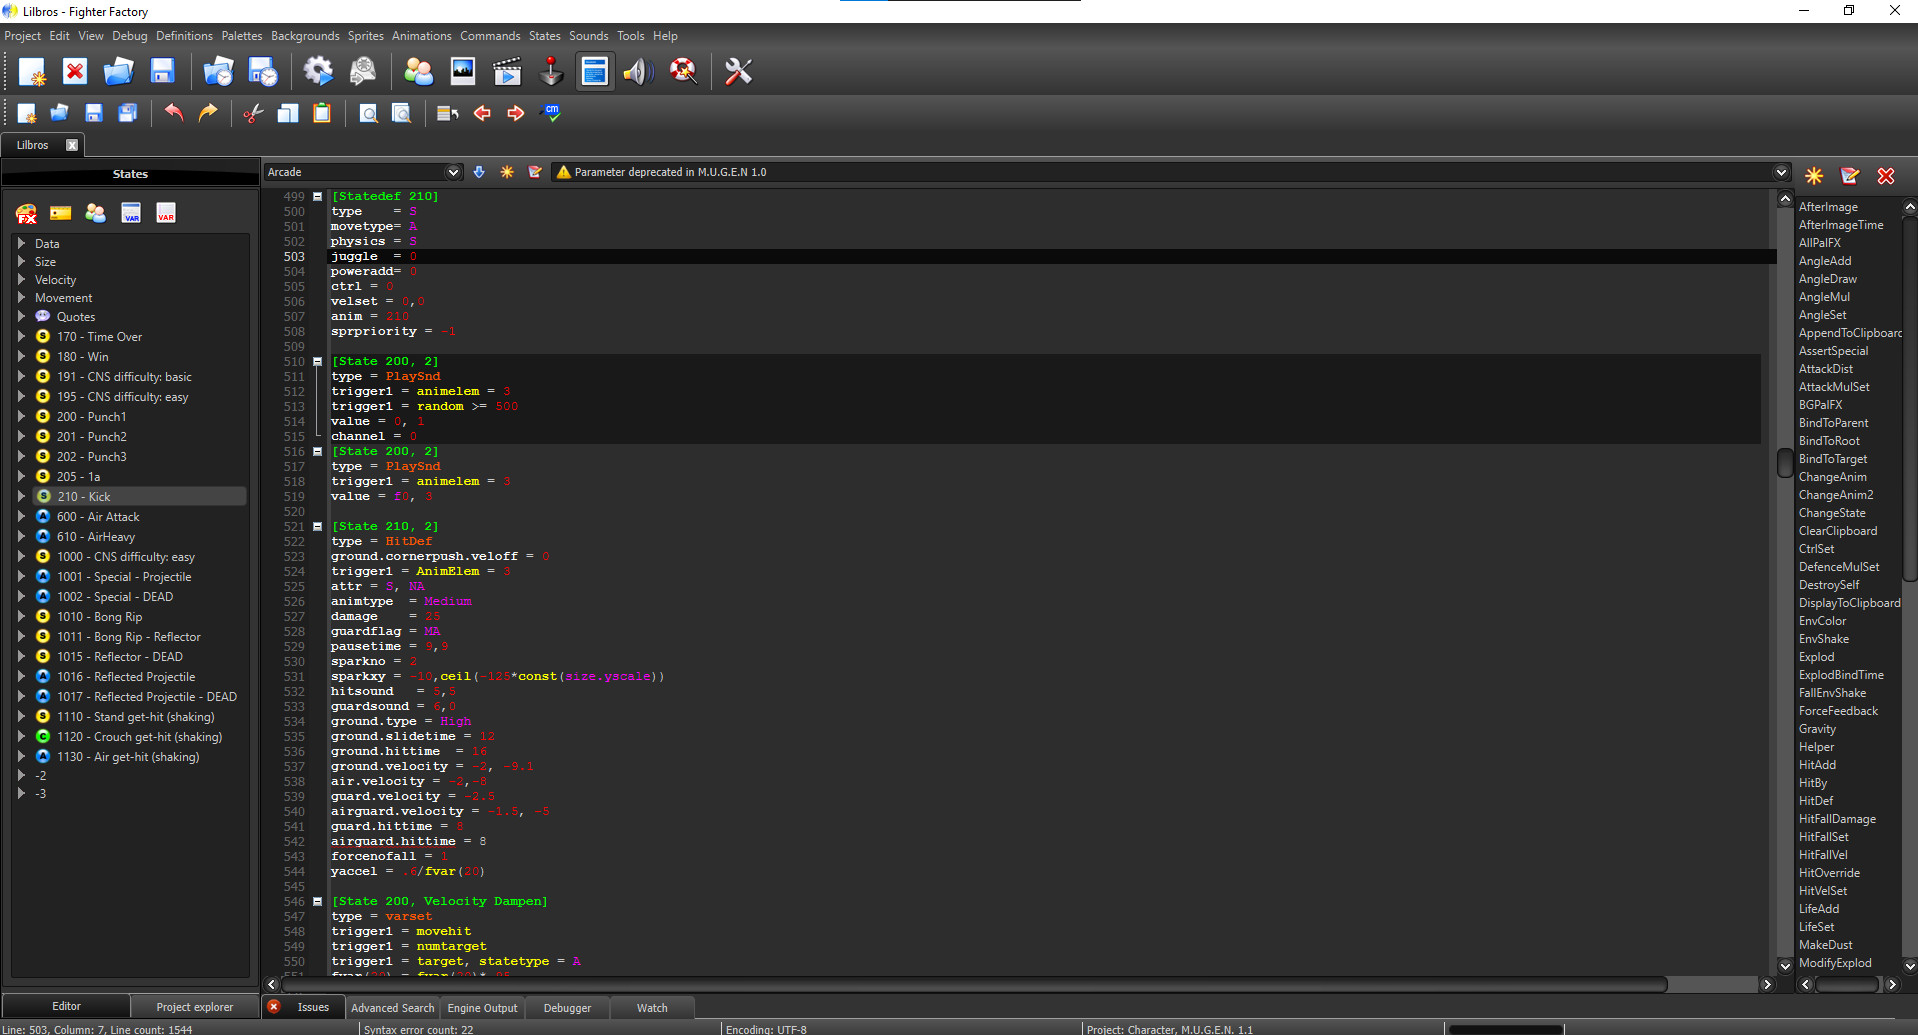Click the Parameter deprecated warning message

(x=664, y=171)
